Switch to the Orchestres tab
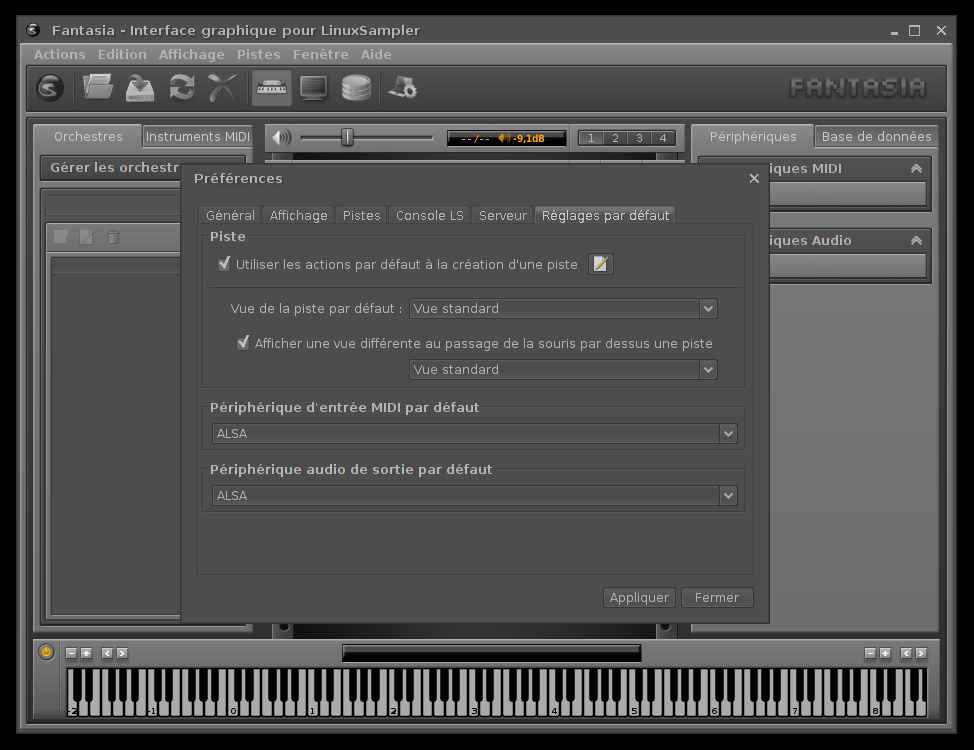The height and width of the screenshot is (750, 974). (88, 136)
